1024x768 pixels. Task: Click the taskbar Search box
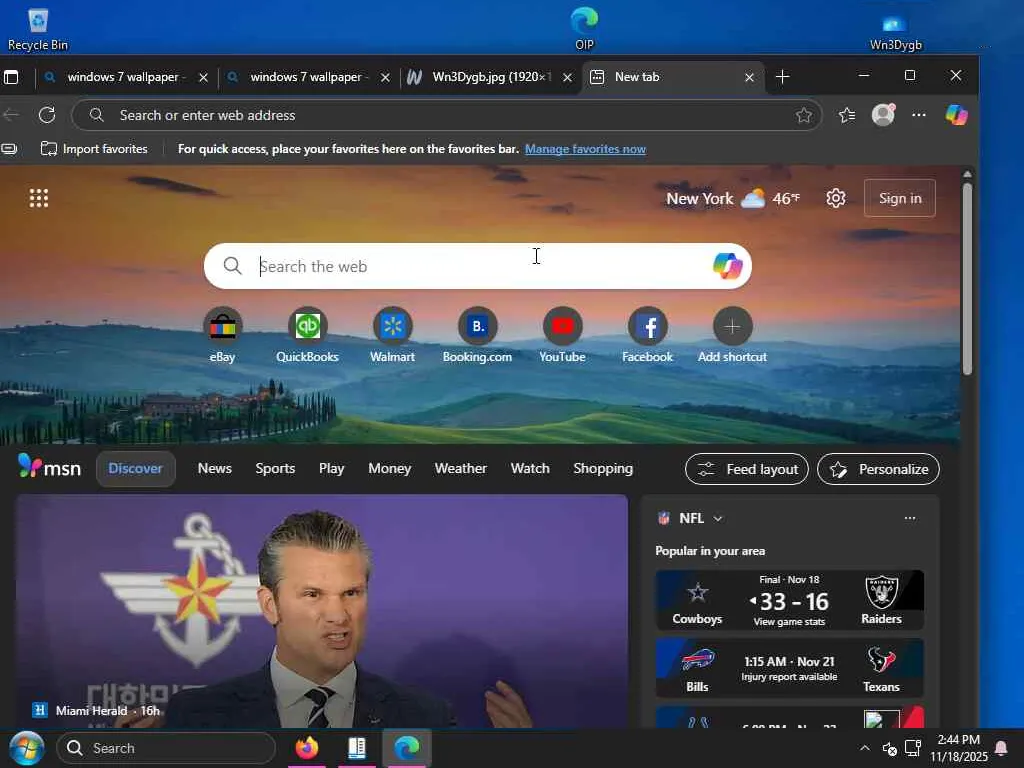(166, 748)
